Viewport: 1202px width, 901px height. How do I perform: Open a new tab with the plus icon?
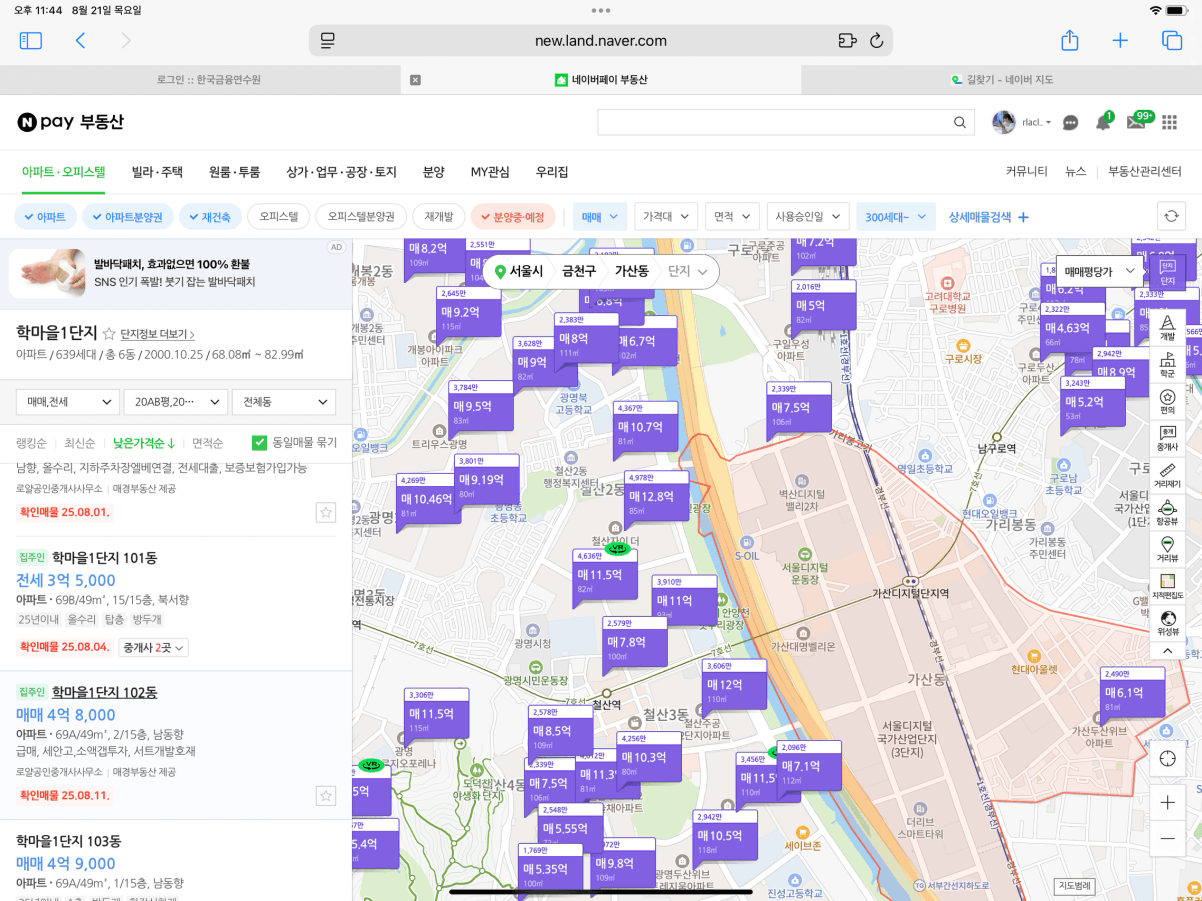click(1120, 40)
